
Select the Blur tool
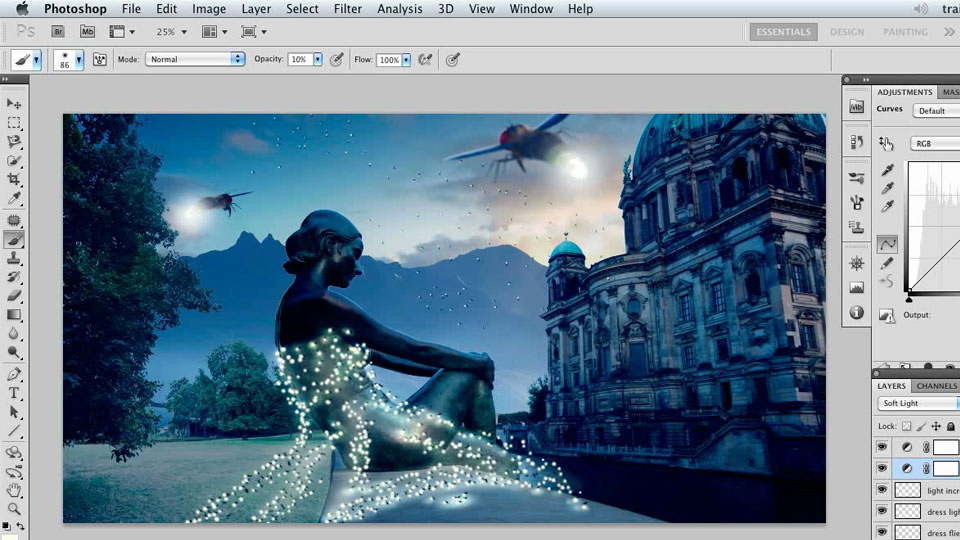pos(13,334)
